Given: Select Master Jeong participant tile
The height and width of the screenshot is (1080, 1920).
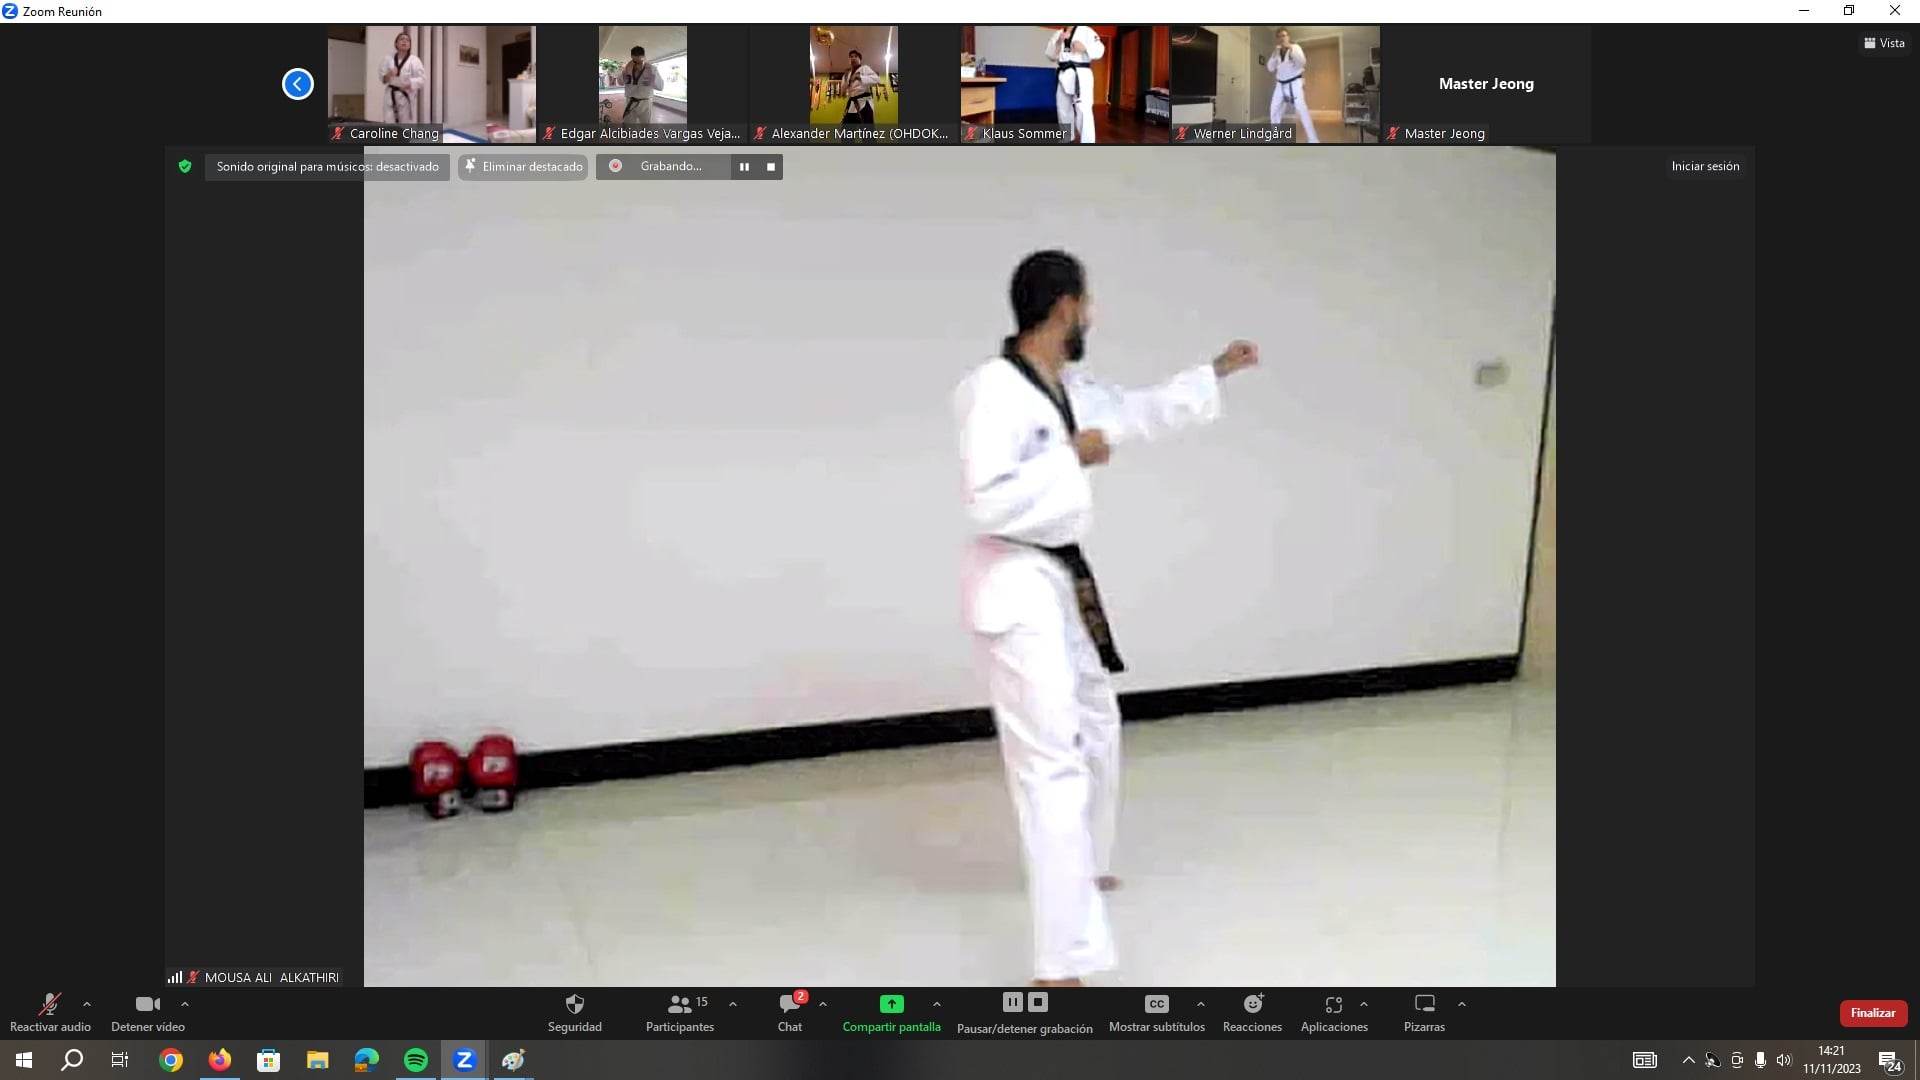Looking at the screenshot, I should click(1487, 84).
